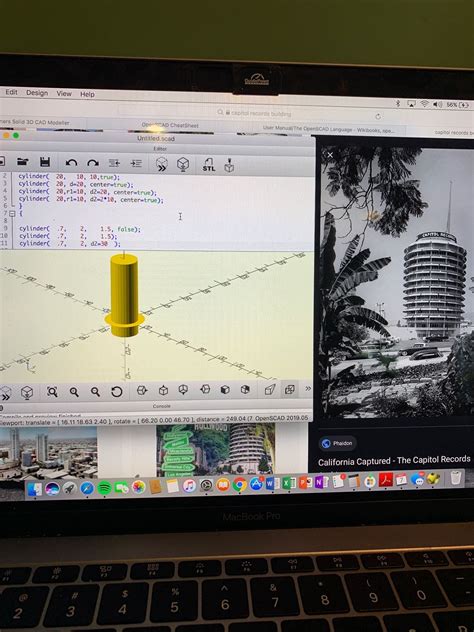
Task: Click View All in the viewer toolbar
Action: coord(52,391)
